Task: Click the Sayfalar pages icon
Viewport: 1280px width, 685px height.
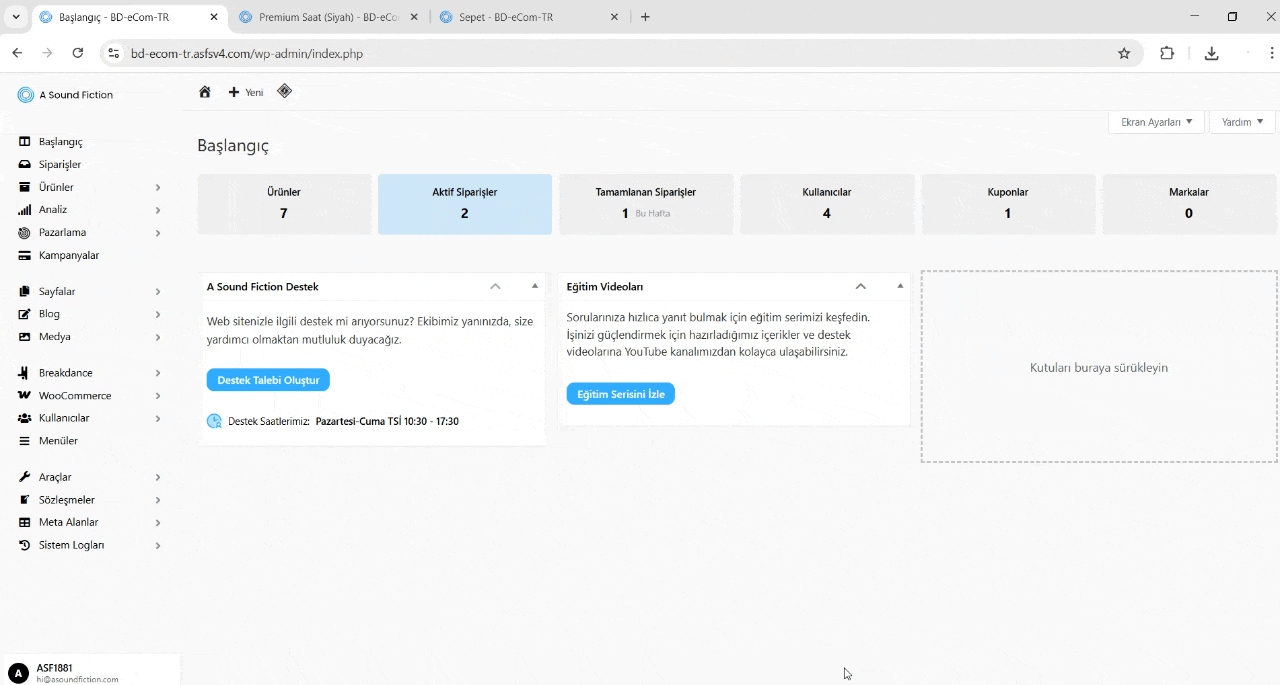Action: [25, 292]
